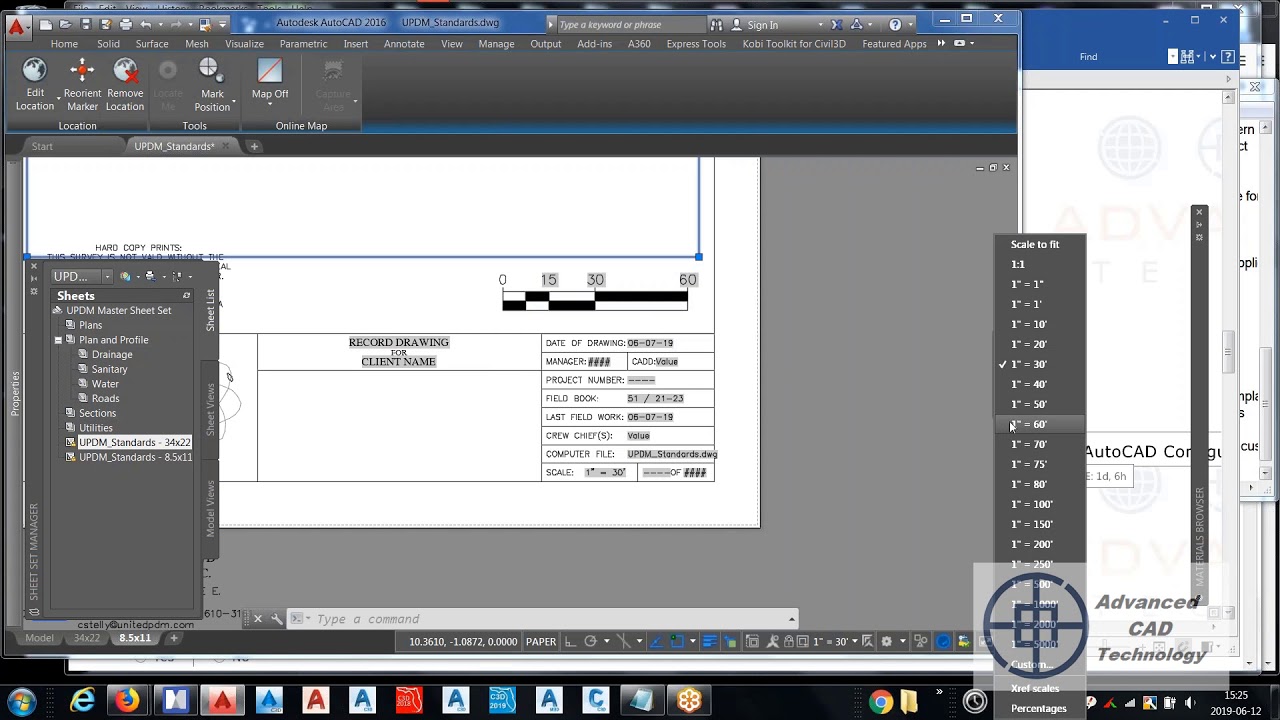Open the sheet set name dropdown UPD...
The width and height of the screenshot is (1280, 720).
pyautogui.click(x=82, y=276)
